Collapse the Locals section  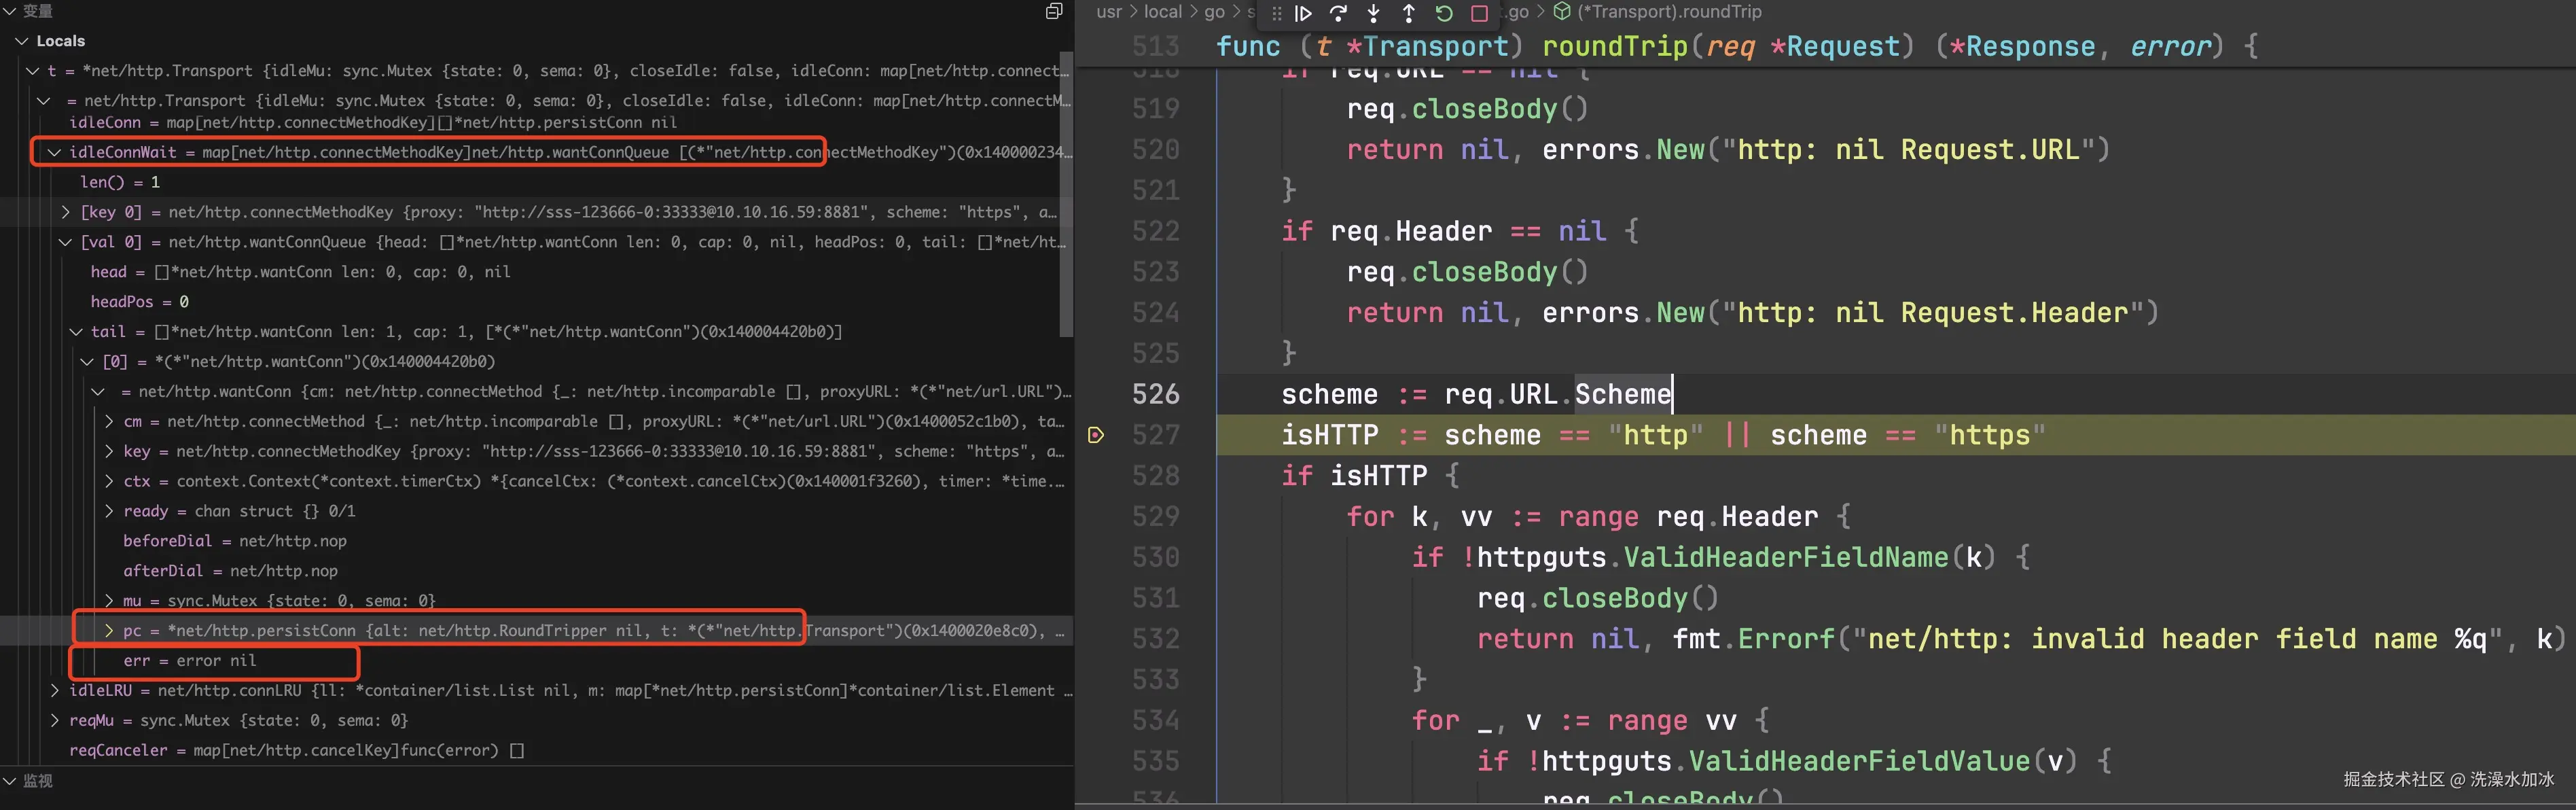(x=22, y=41)
